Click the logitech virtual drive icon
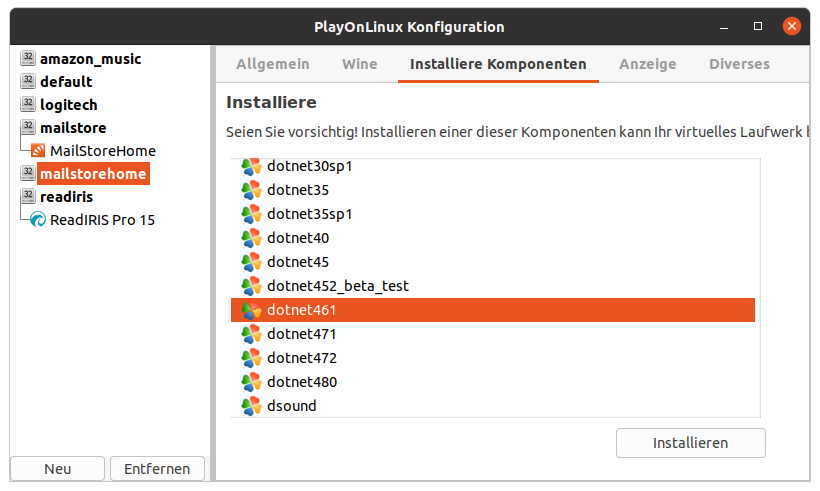Image resolution: width=820 pixels, height=491 pixels. point(28,105)
